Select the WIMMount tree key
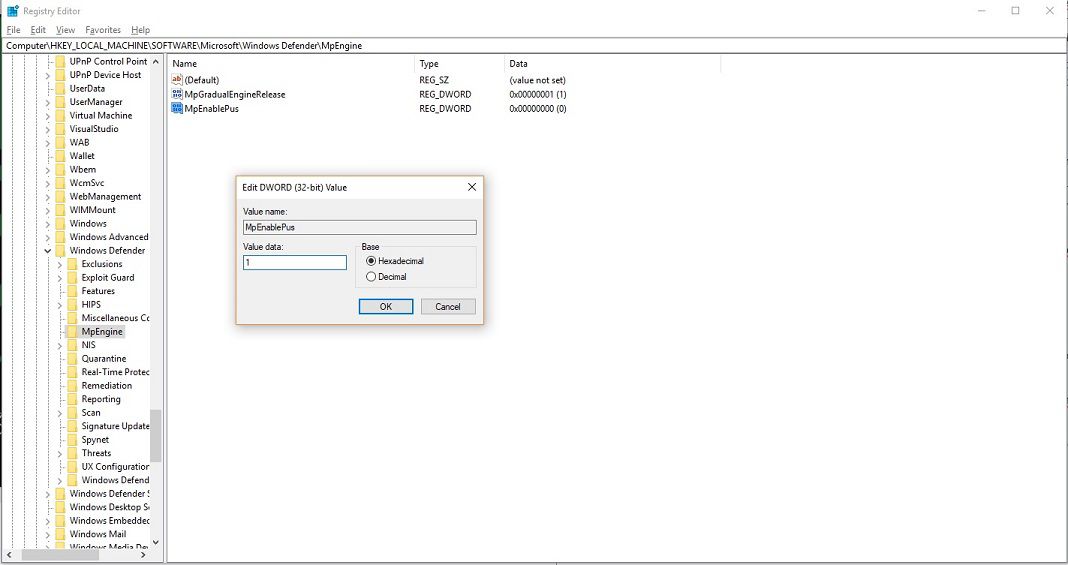Image resolution: width=1068 pixels, height=565 pixels. click(93, 210)
